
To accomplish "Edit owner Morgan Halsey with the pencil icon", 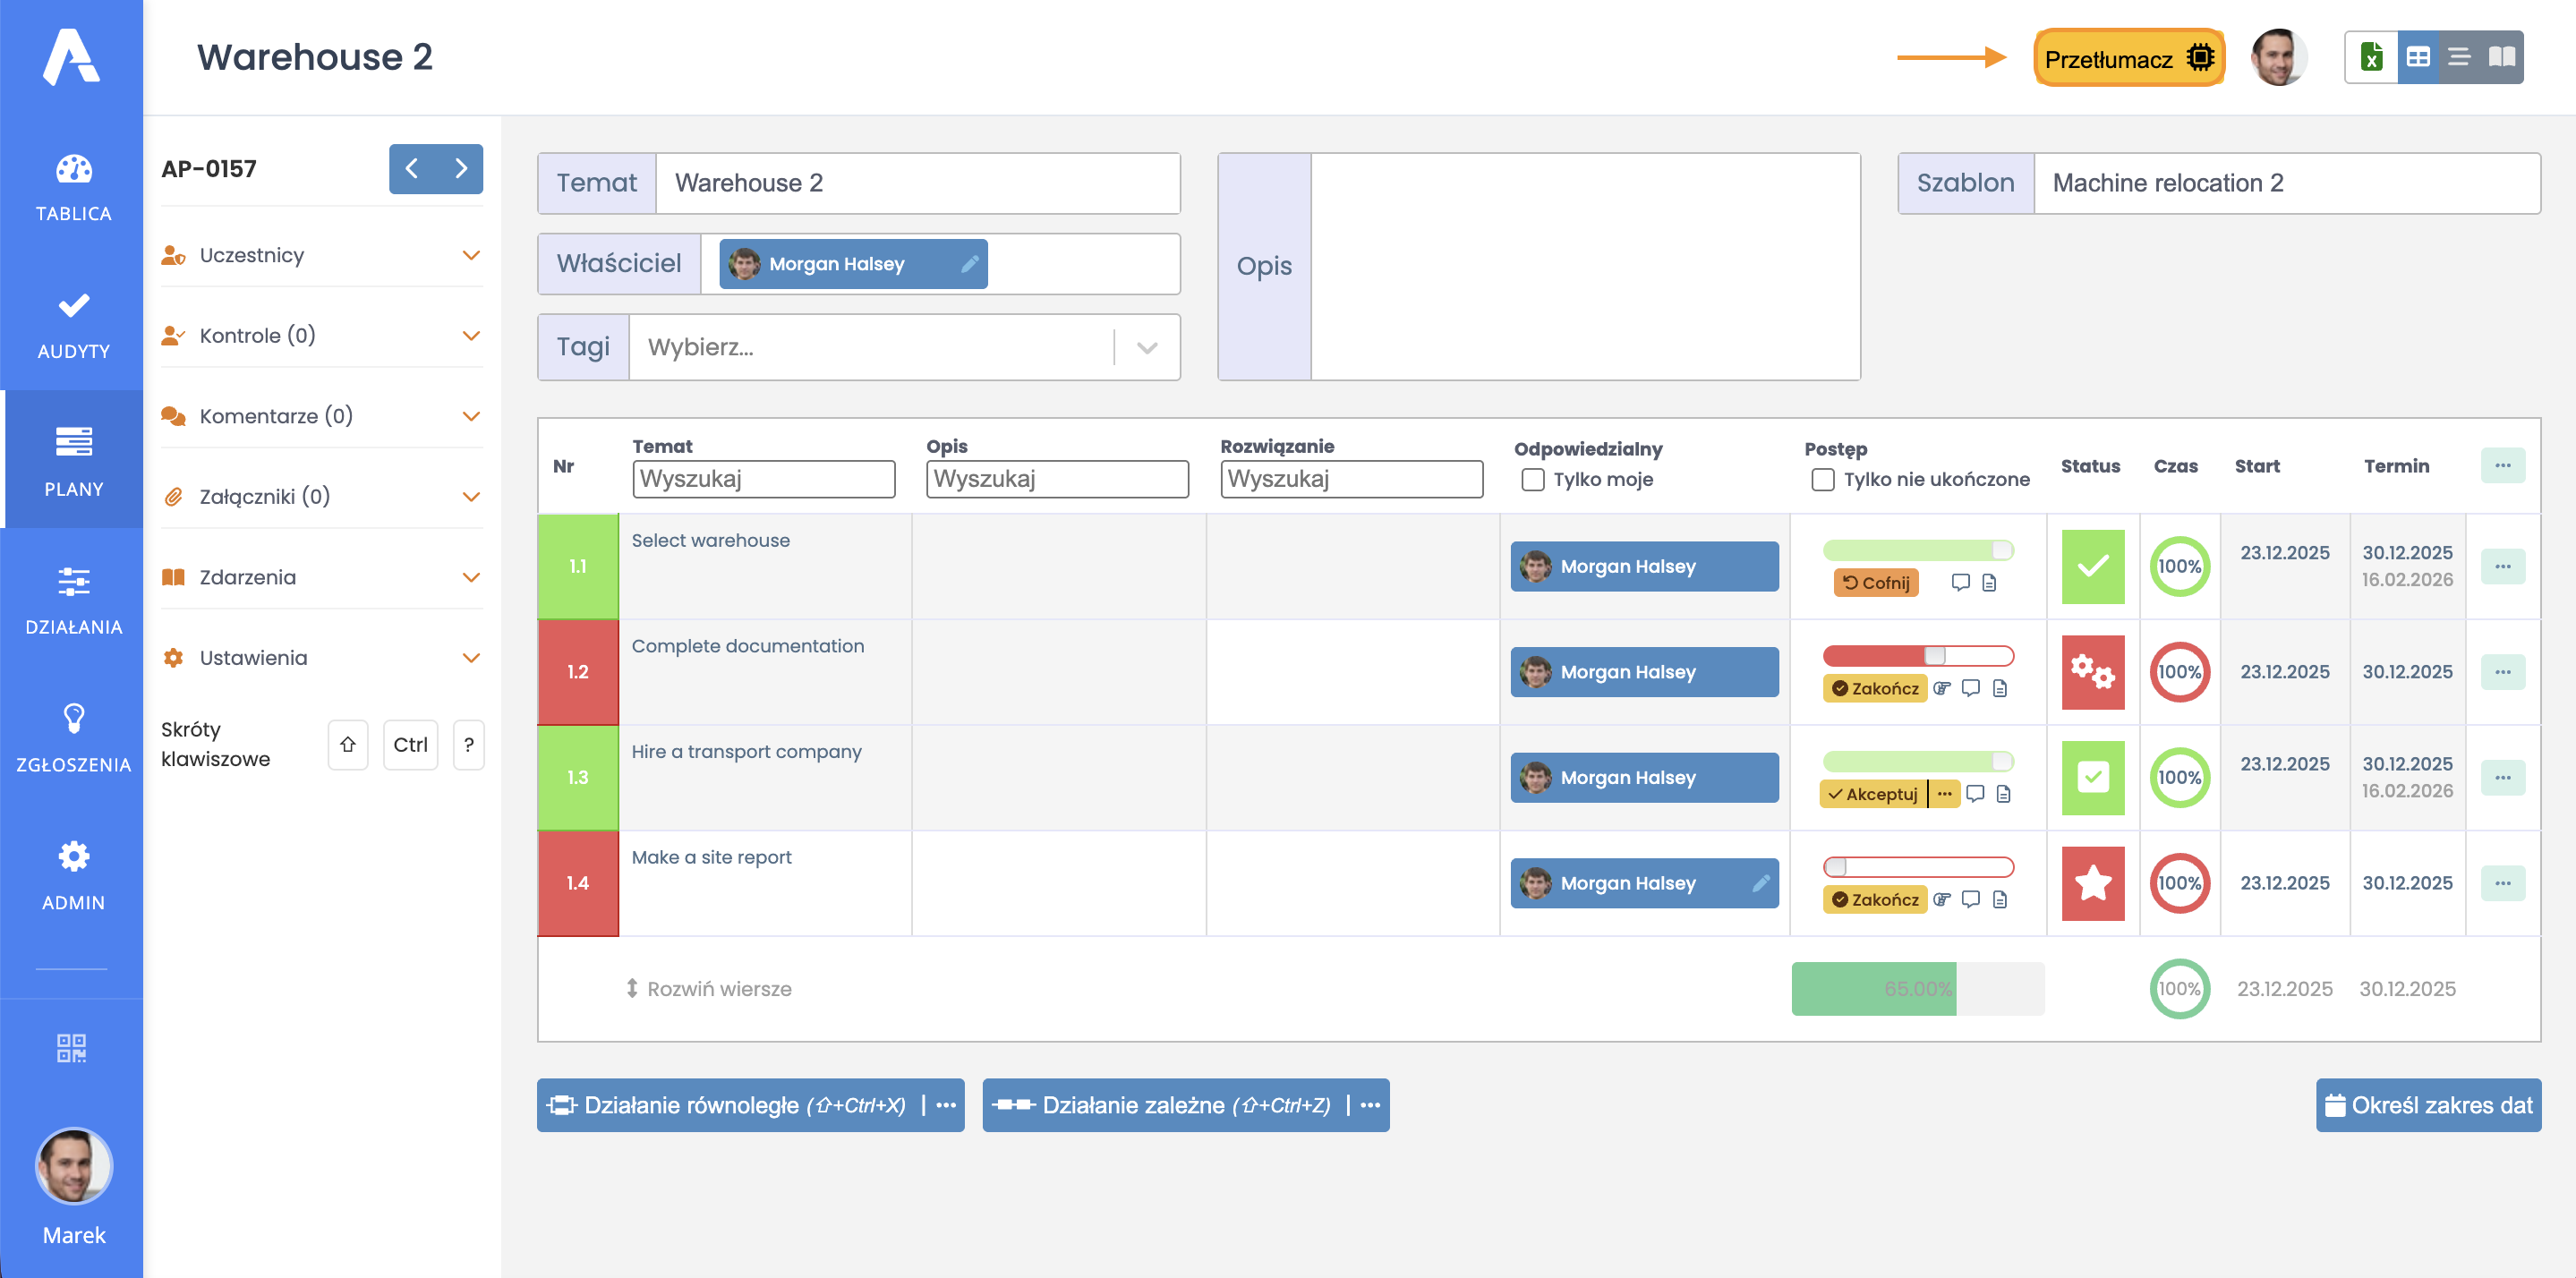I will (x=969, y=264).
